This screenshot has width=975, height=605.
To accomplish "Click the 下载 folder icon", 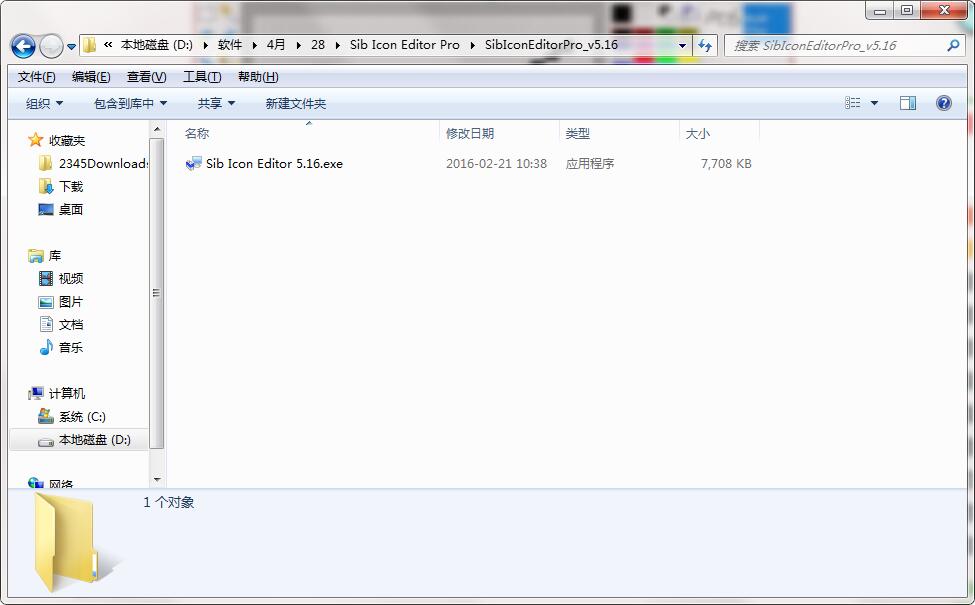I will 45,187.
